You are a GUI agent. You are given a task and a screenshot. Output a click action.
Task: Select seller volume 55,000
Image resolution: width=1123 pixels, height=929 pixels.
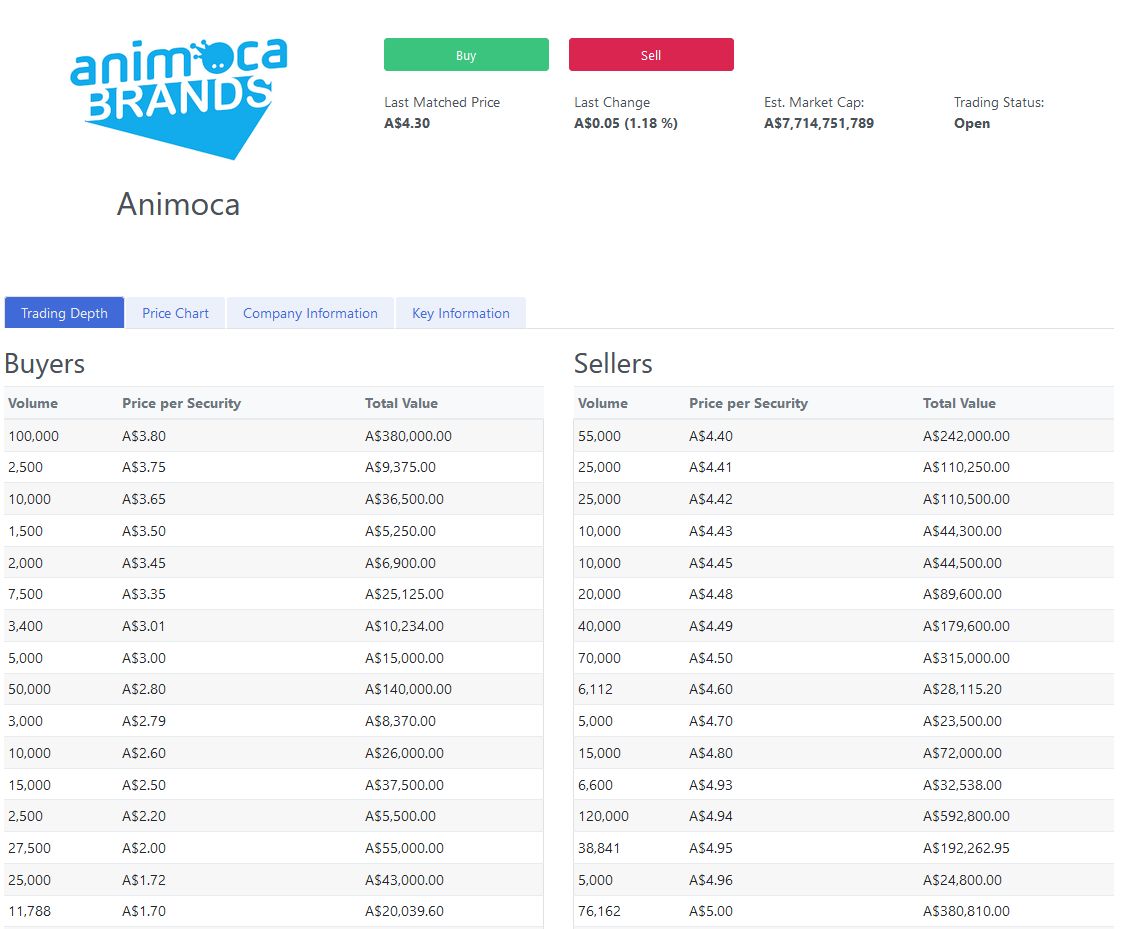[599, 436]
